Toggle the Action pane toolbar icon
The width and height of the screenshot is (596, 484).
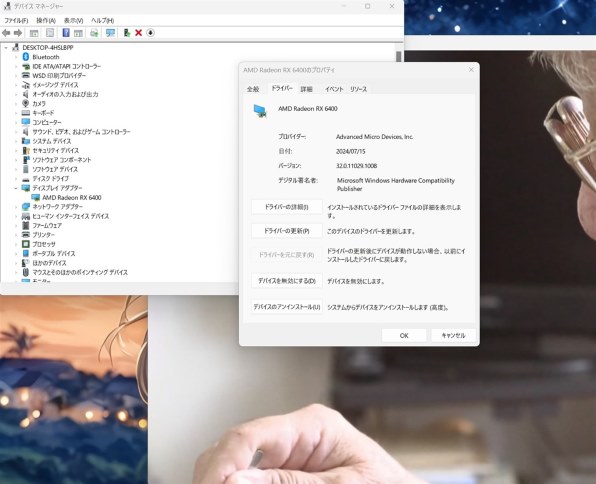[x=78, y=33]
